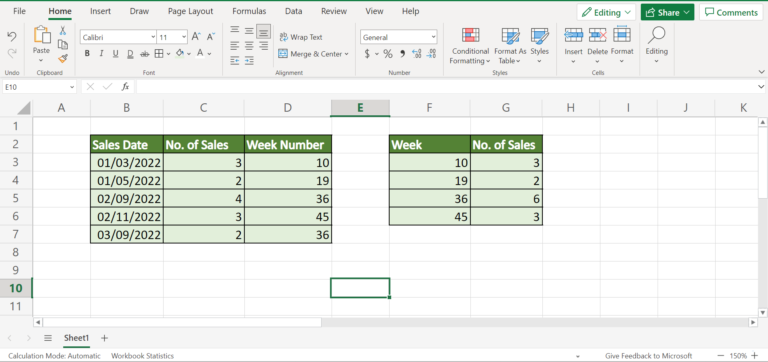Click Format cells icon
The width and height of the screenshot is (768, 362).
[622, 35]
